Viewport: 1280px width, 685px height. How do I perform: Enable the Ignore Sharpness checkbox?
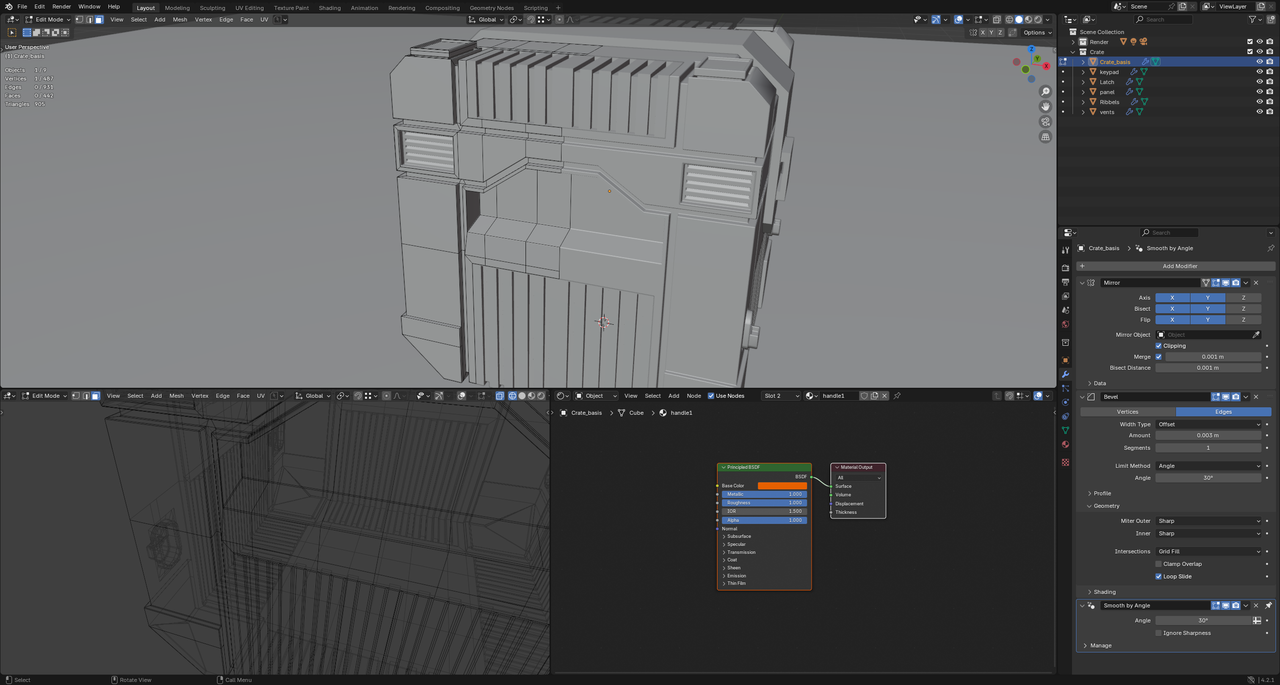point(1159,633)
